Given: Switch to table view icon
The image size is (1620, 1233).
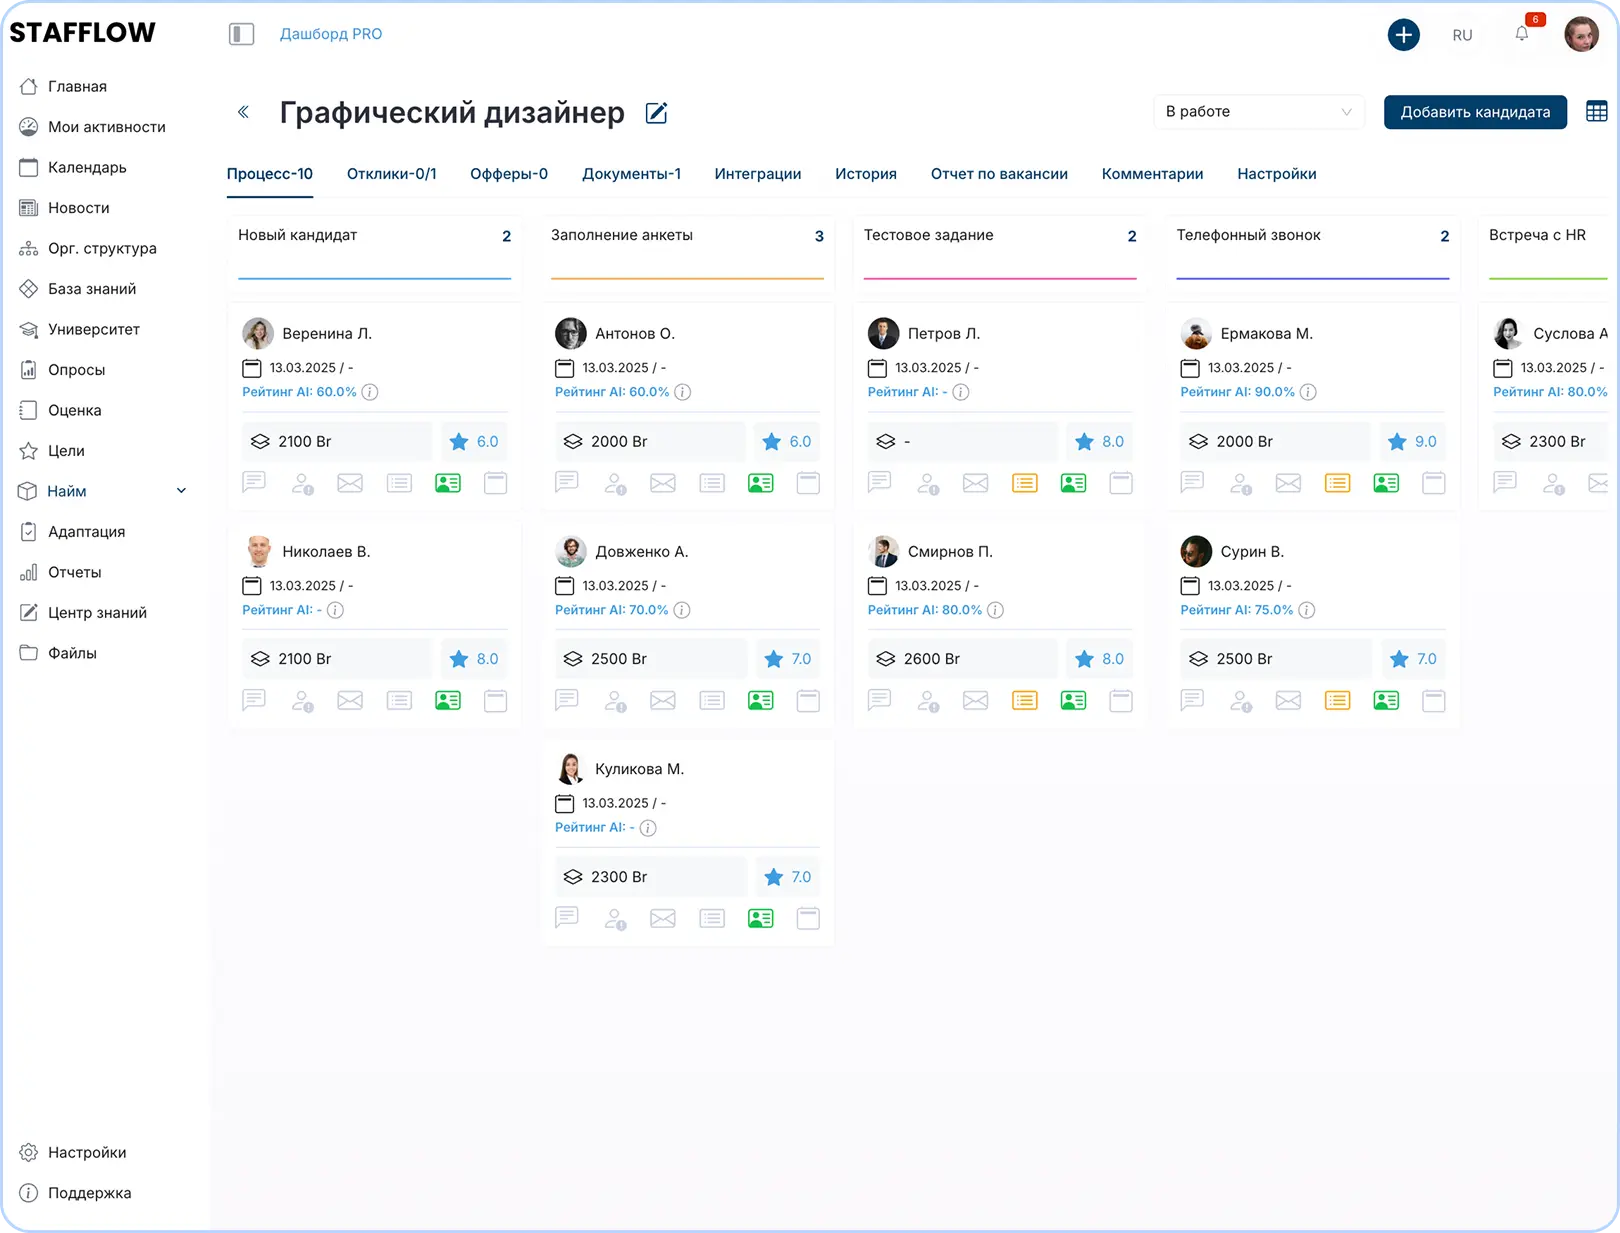Looking at the screenshot, I should (x=1596, y=112).
